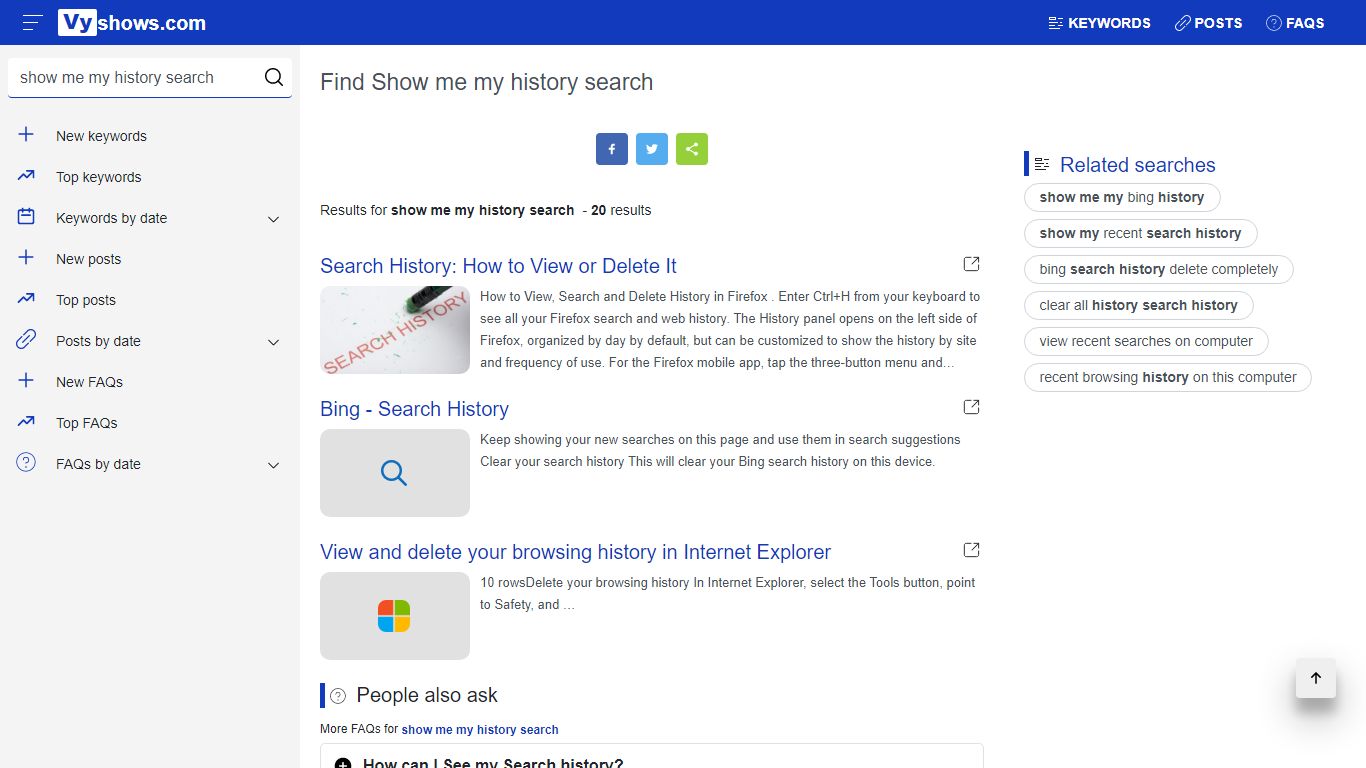Expand the FAQs by date chevron
Image resolution: width=1366 pixels, height=768 pixels.
273,465
